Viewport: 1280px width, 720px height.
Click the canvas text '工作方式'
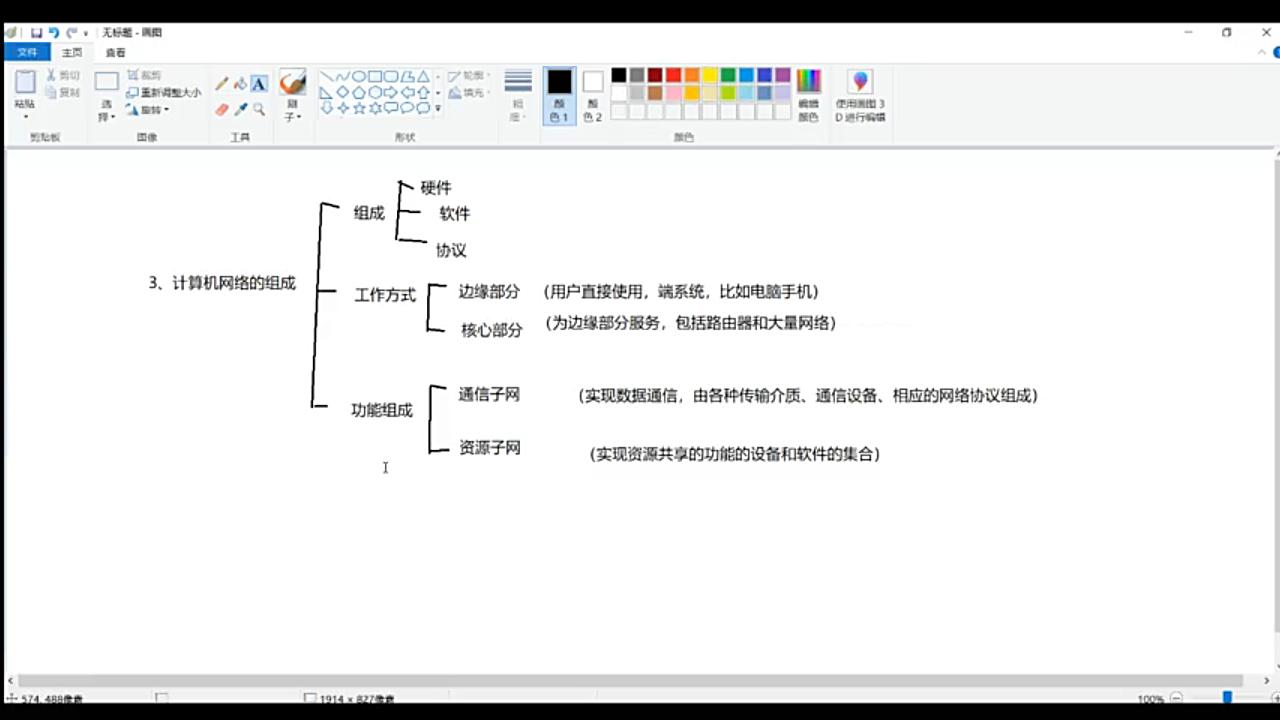click(x=385, y=295)
